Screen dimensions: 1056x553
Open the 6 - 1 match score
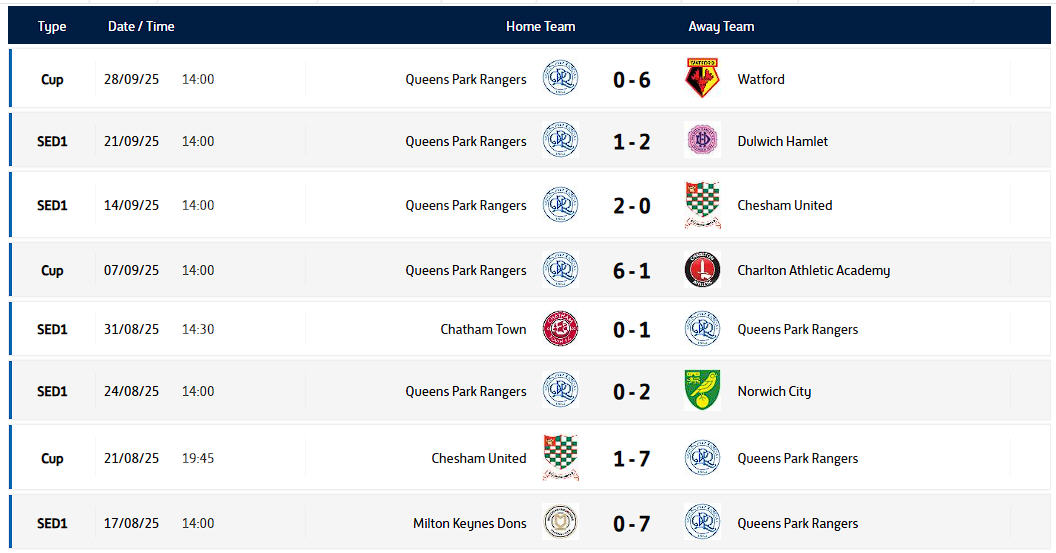point(631,270)
